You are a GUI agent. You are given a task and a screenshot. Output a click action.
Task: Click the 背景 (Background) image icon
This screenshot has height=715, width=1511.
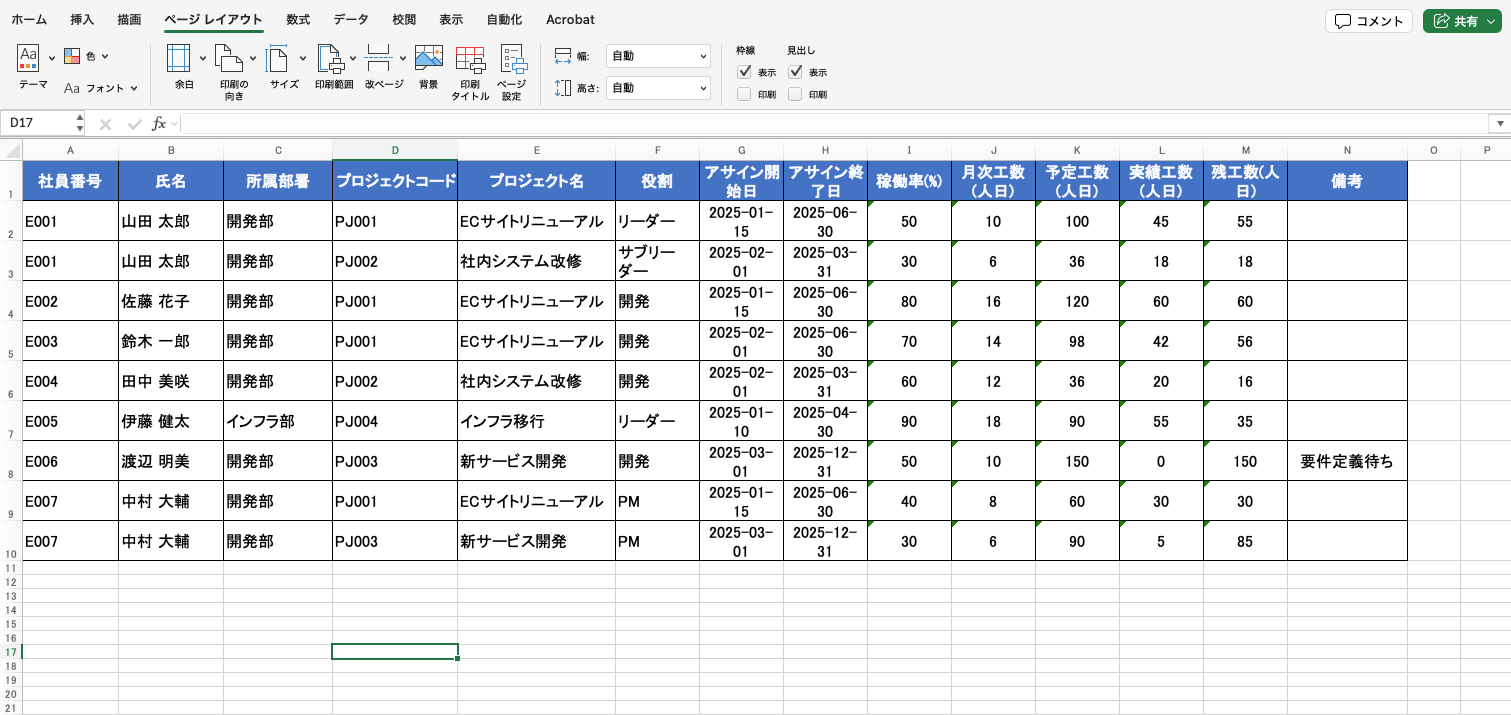428,58
